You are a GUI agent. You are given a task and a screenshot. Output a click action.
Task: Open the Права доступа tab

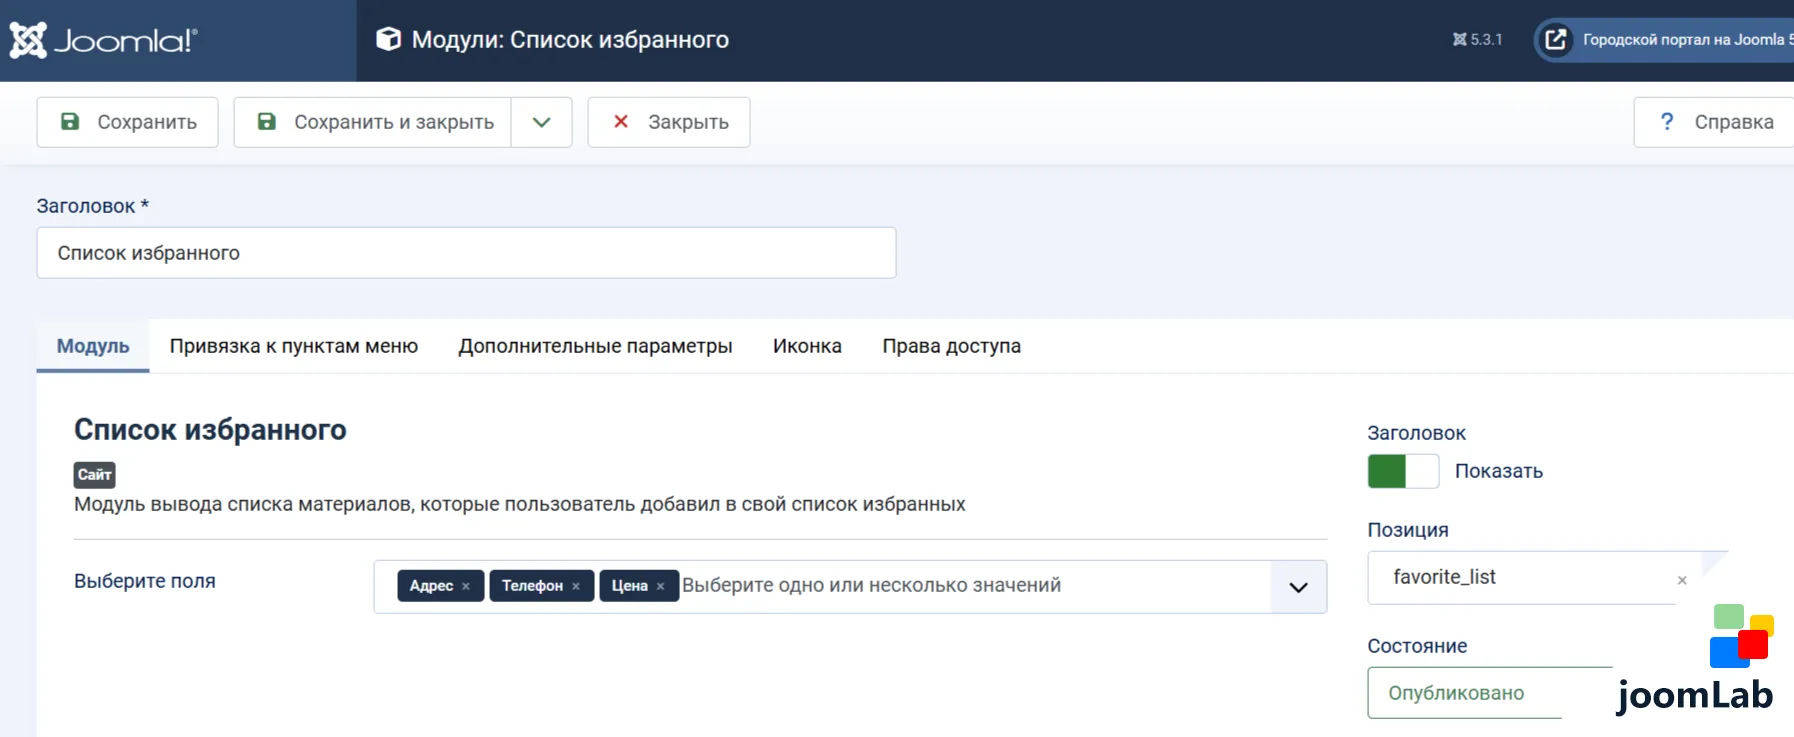951,346
